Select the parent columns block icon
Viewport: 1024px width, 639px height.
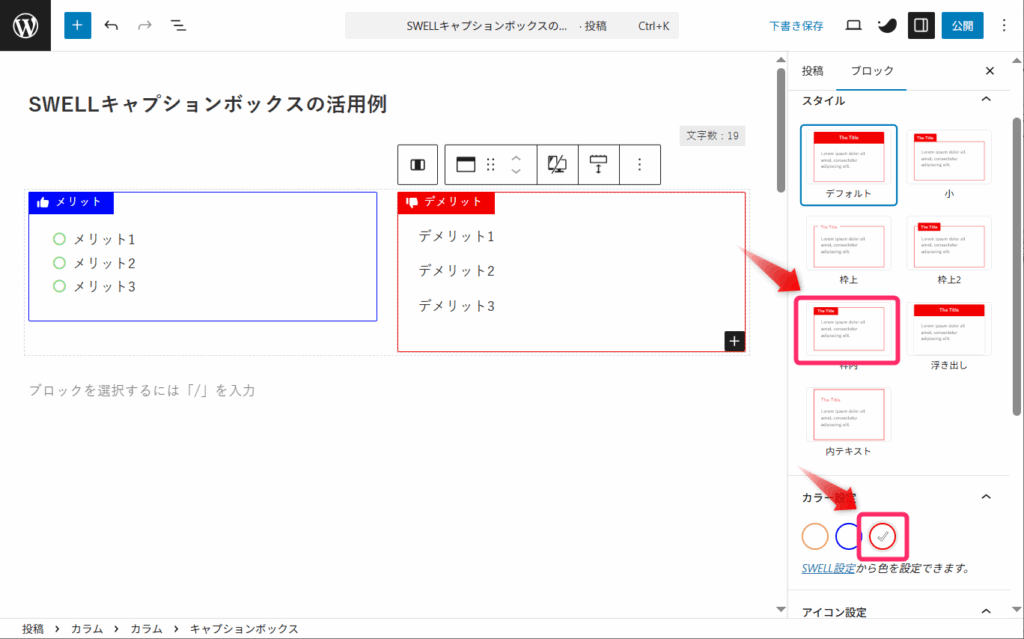pos(417,165)
